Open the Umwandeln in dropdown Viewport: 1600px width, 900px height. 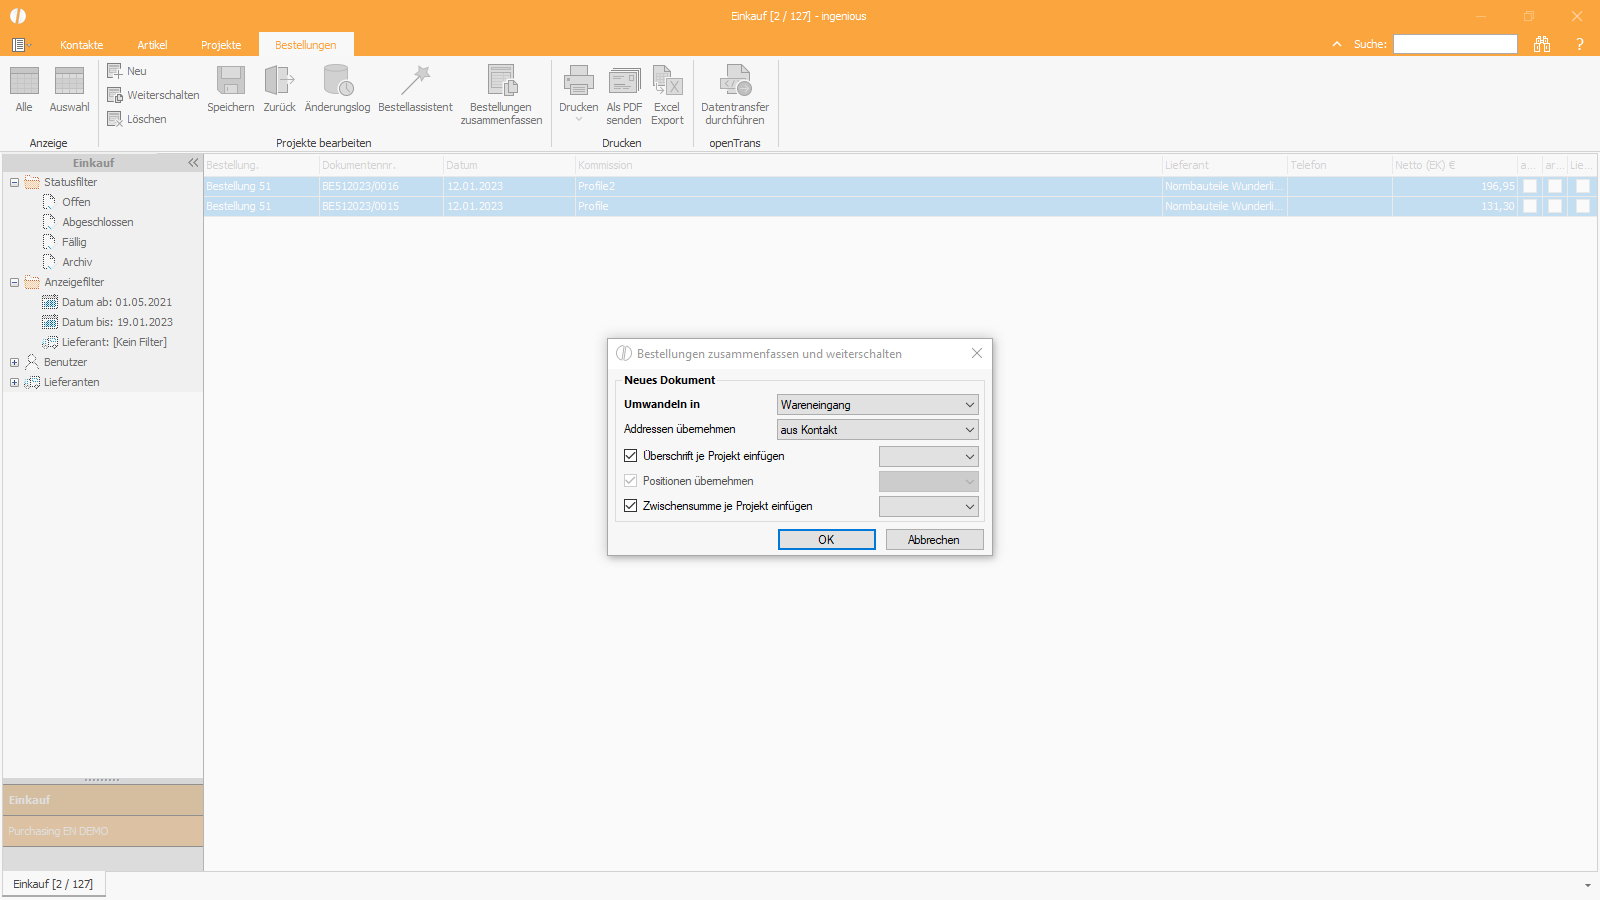click(877, 405)
